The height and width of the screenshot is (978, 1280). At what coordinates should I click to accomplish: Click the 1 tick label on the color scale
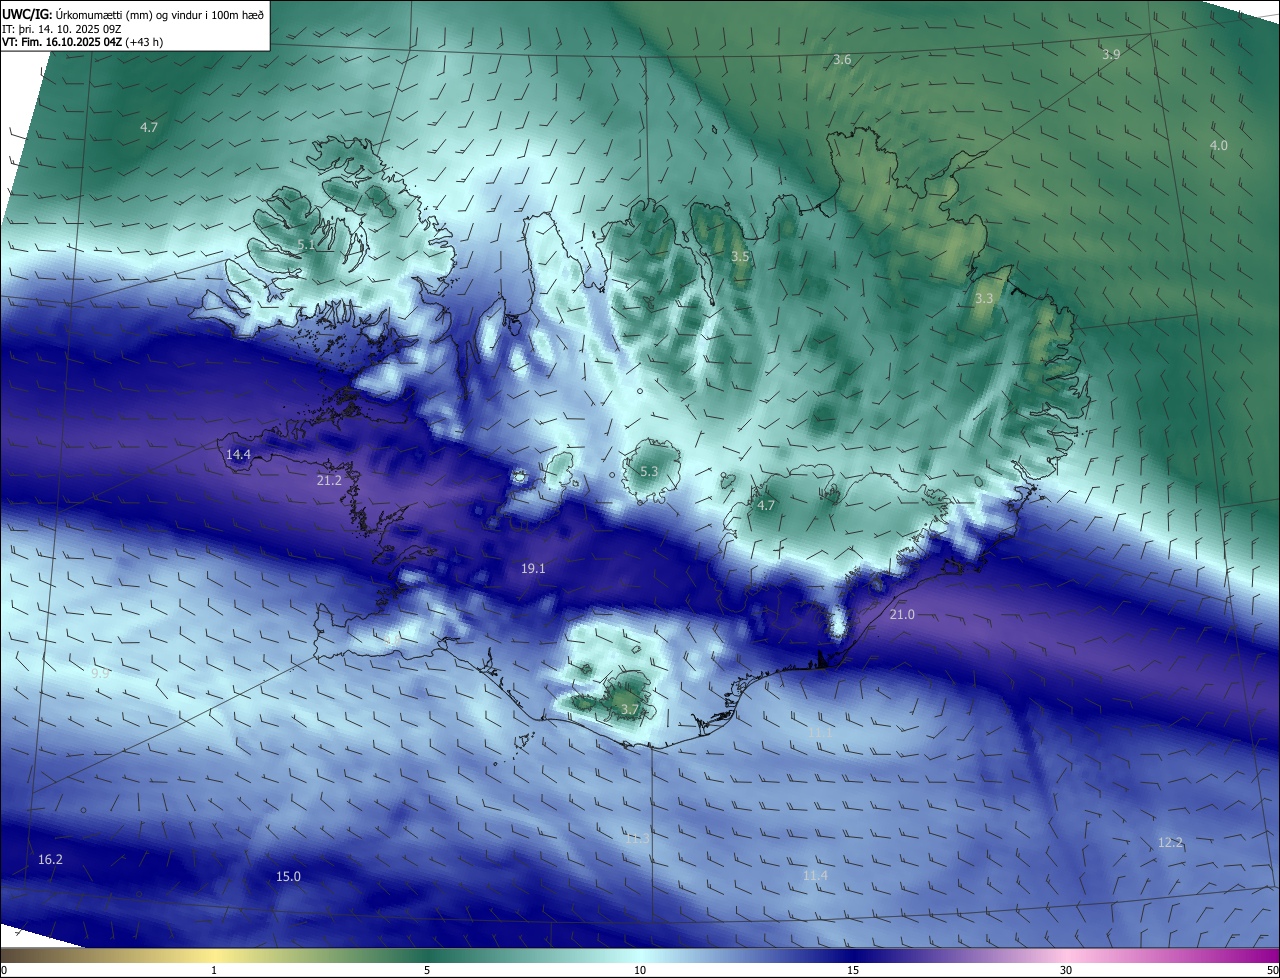[x=214, y=970]
